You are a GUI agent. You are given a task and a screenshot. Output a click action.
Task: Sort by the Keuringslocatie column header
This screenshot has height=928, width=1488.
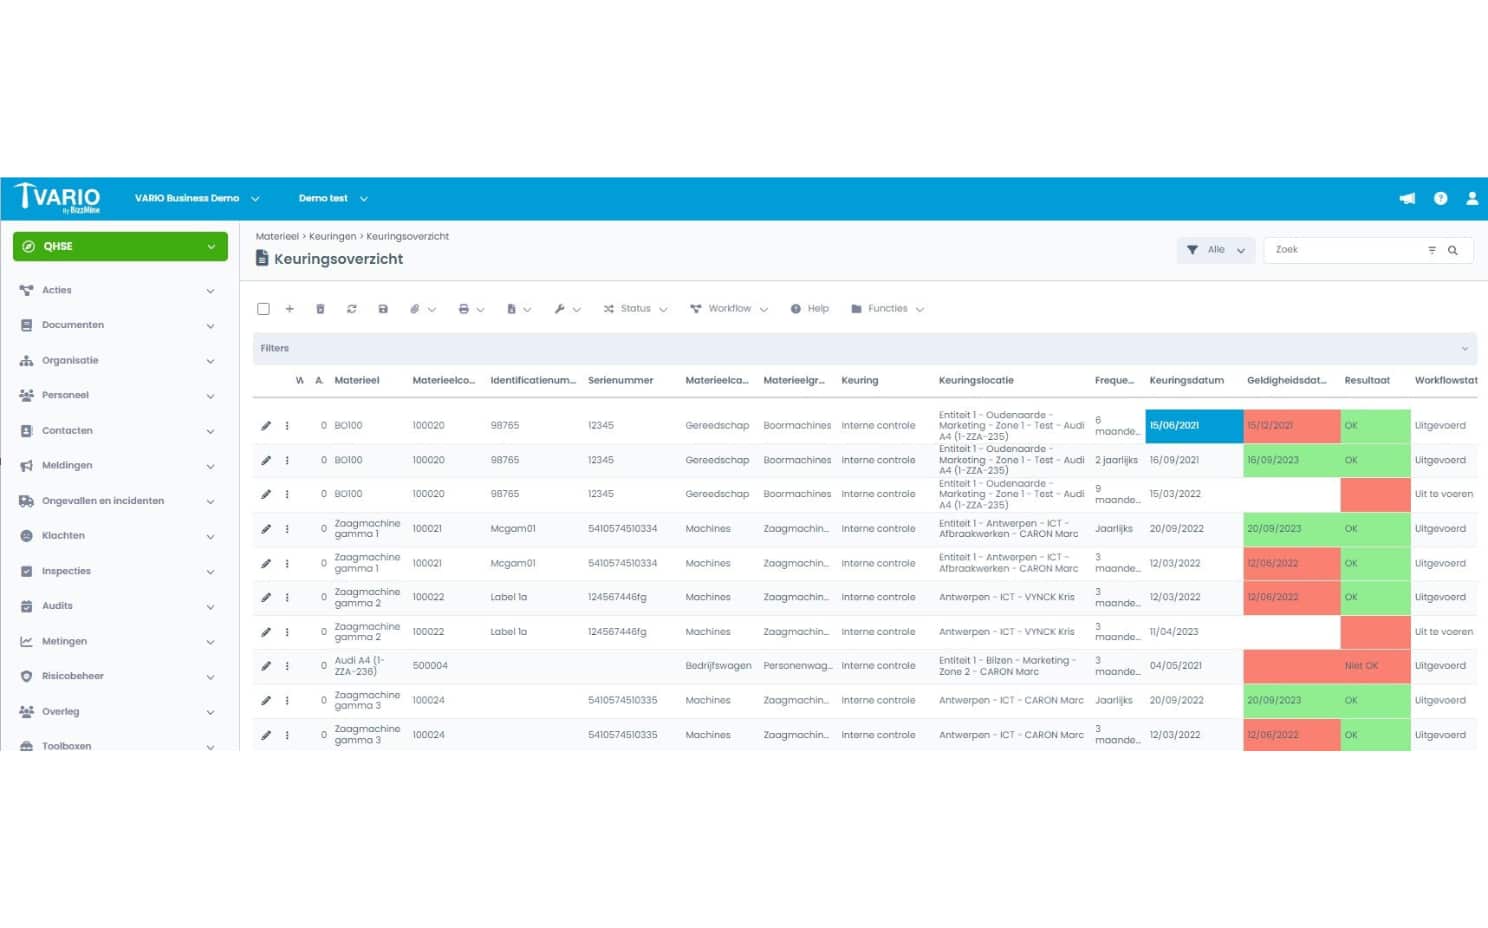(x=976, y=381)
